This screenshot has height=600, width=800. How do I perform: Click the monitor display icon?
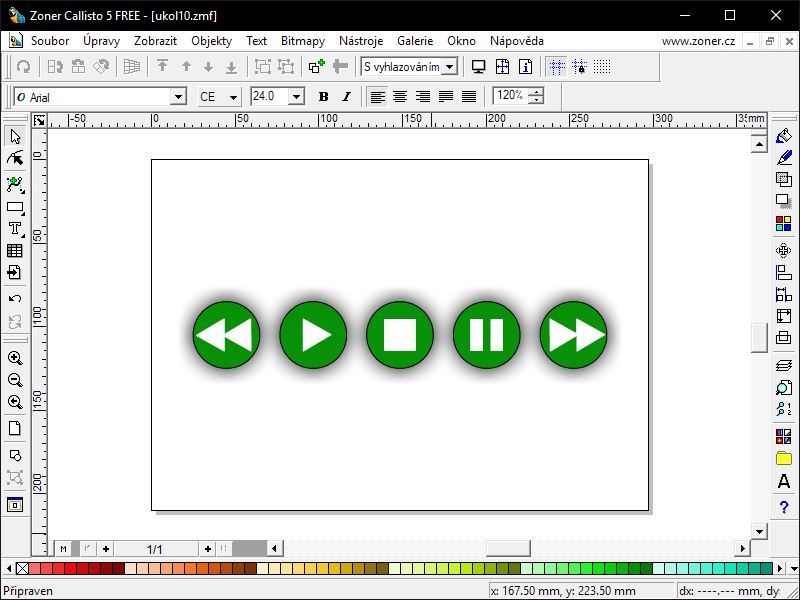478,67
